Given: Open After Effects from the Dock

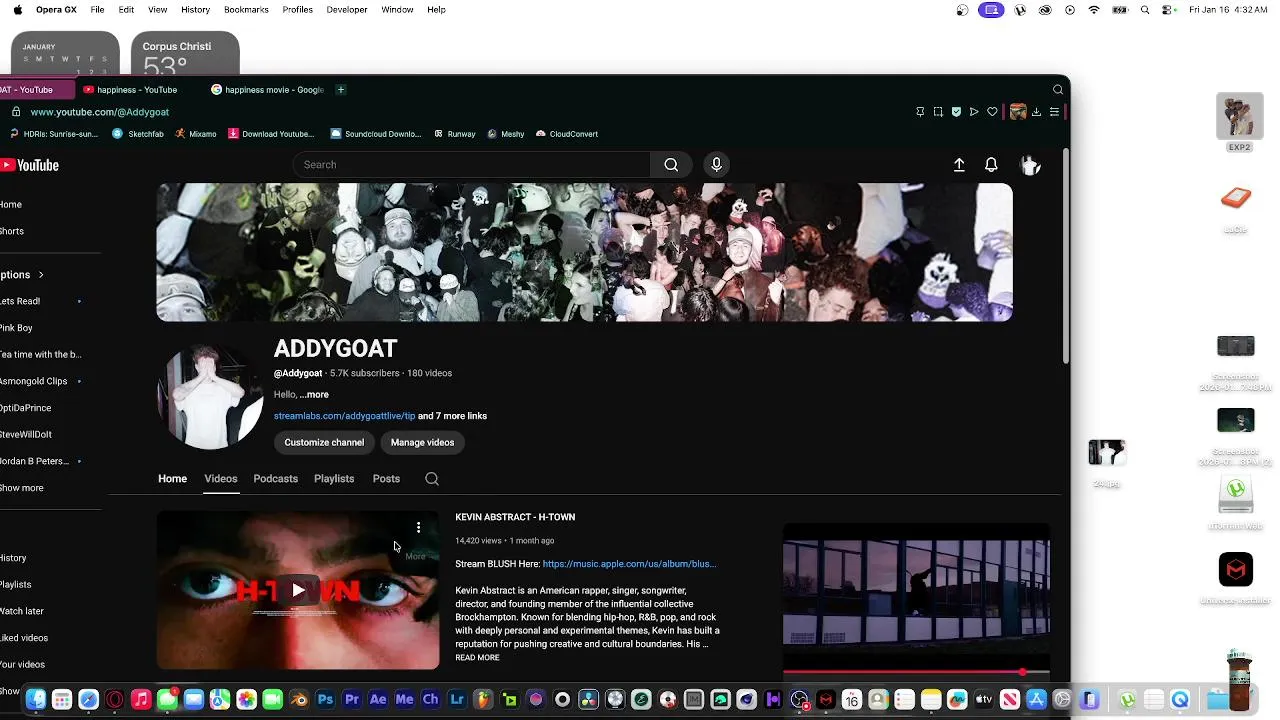Looking at the screenshot, I should coord(378,700).
